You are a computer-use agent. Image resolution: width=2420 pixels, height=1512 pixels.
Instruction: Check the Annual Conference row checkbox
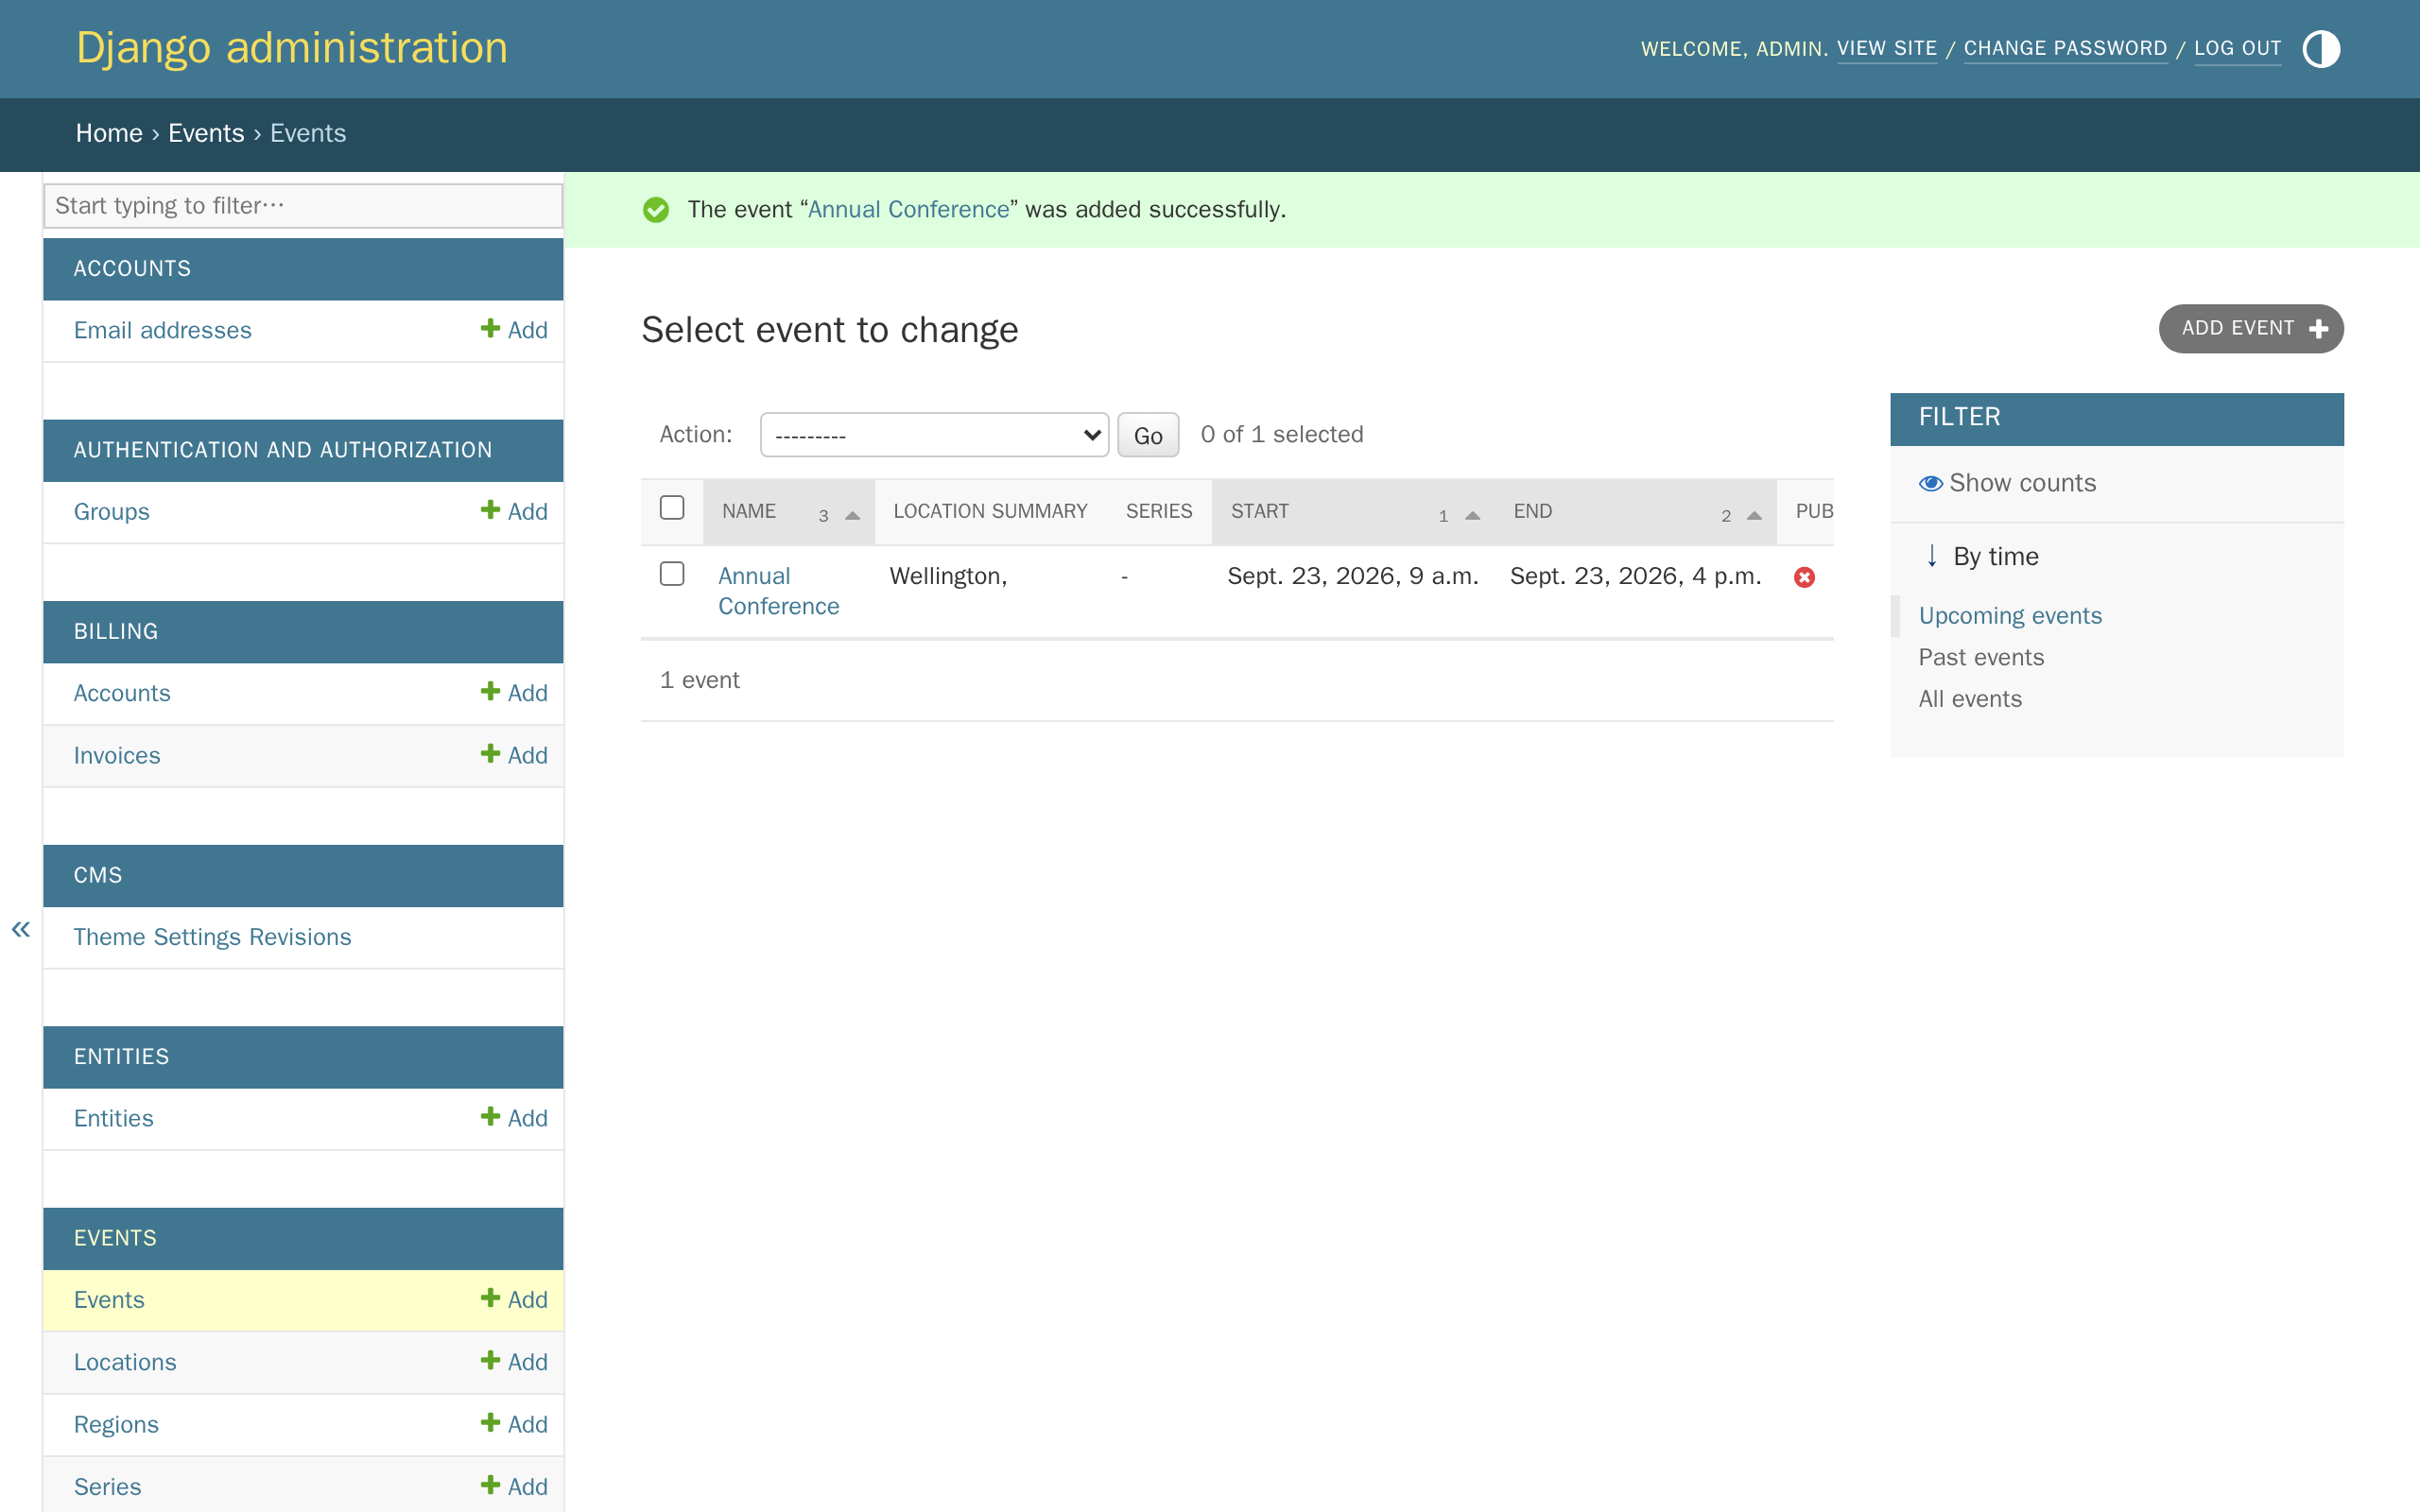[x=672, y=574]
